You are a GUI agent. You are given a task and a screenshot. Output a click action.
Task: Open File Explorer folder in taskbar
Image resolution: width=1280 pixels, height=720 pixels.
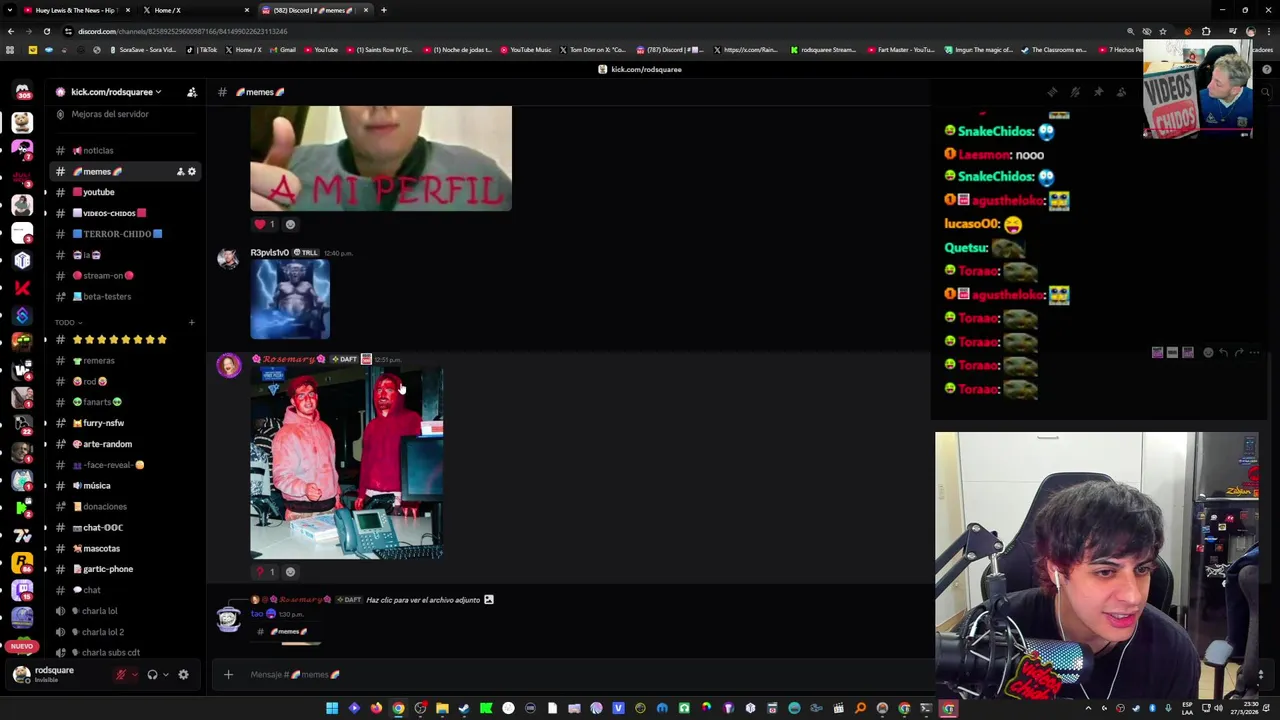tap(442, 709)
